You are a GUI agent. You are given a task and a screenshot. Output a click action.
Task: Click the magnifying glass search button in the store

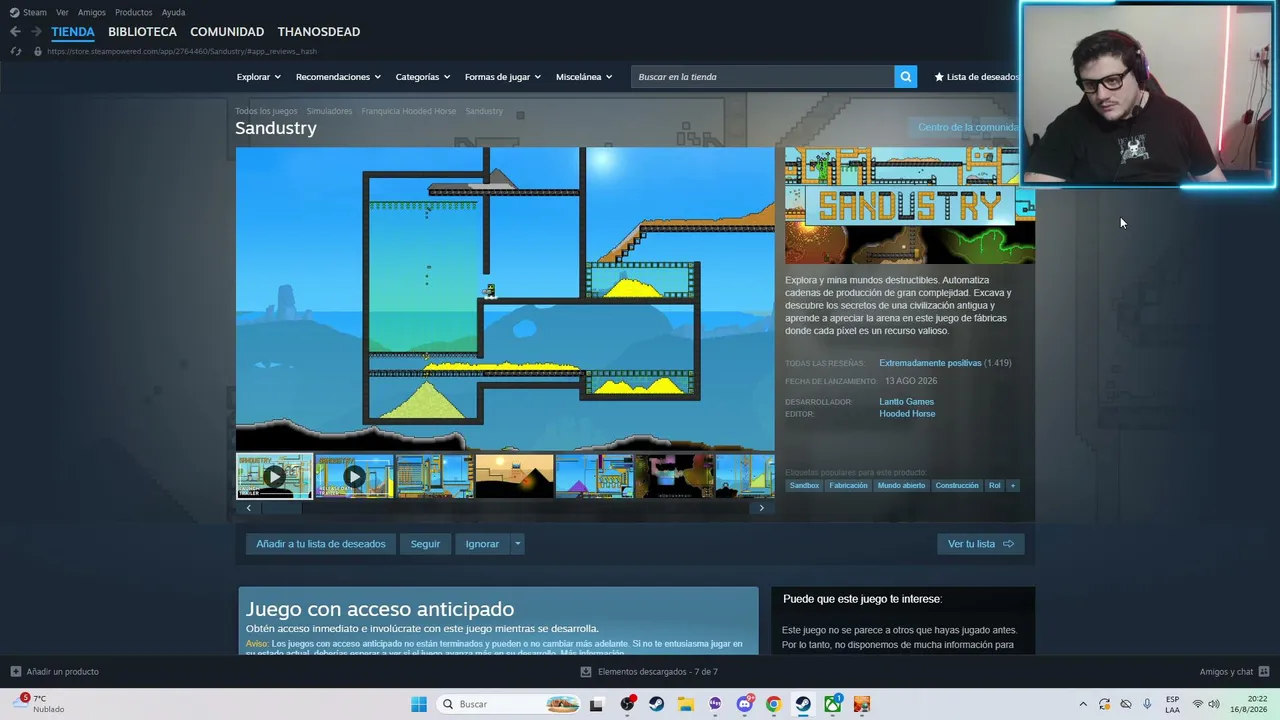pos(905,77)
